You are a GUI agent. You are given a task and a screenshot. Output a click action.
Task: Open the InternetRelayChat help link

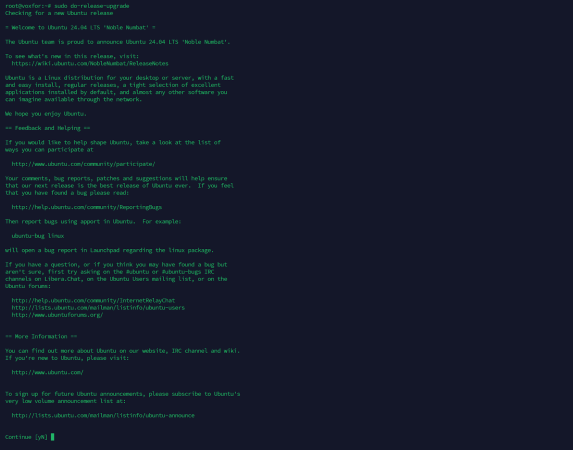click(93, 300)
